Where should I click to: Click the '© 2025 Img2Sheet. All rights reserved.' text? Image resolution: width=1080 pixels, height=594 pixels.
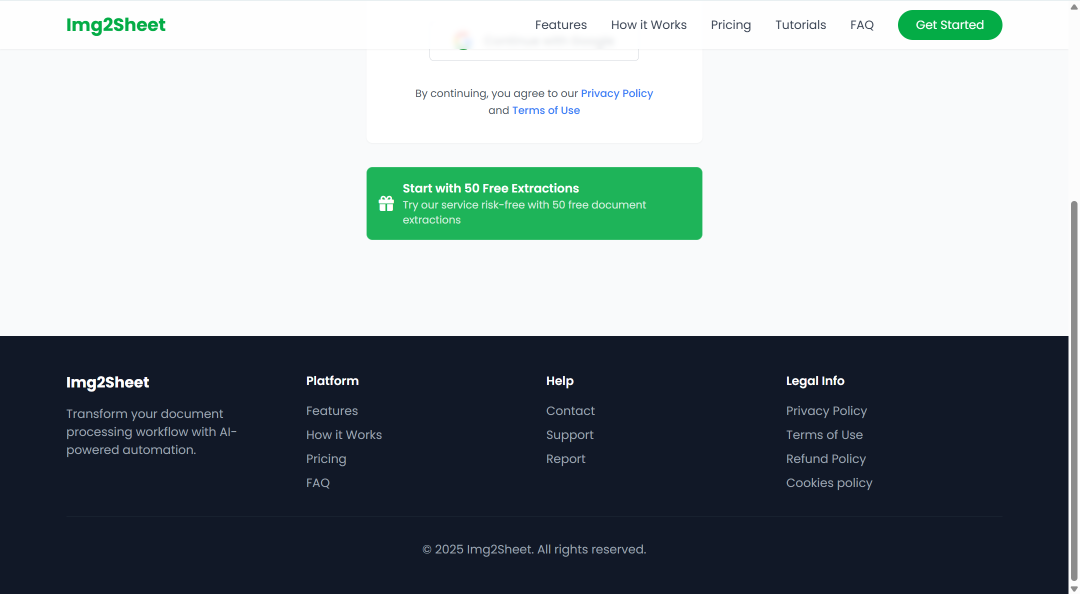click(x=534, y=549)
